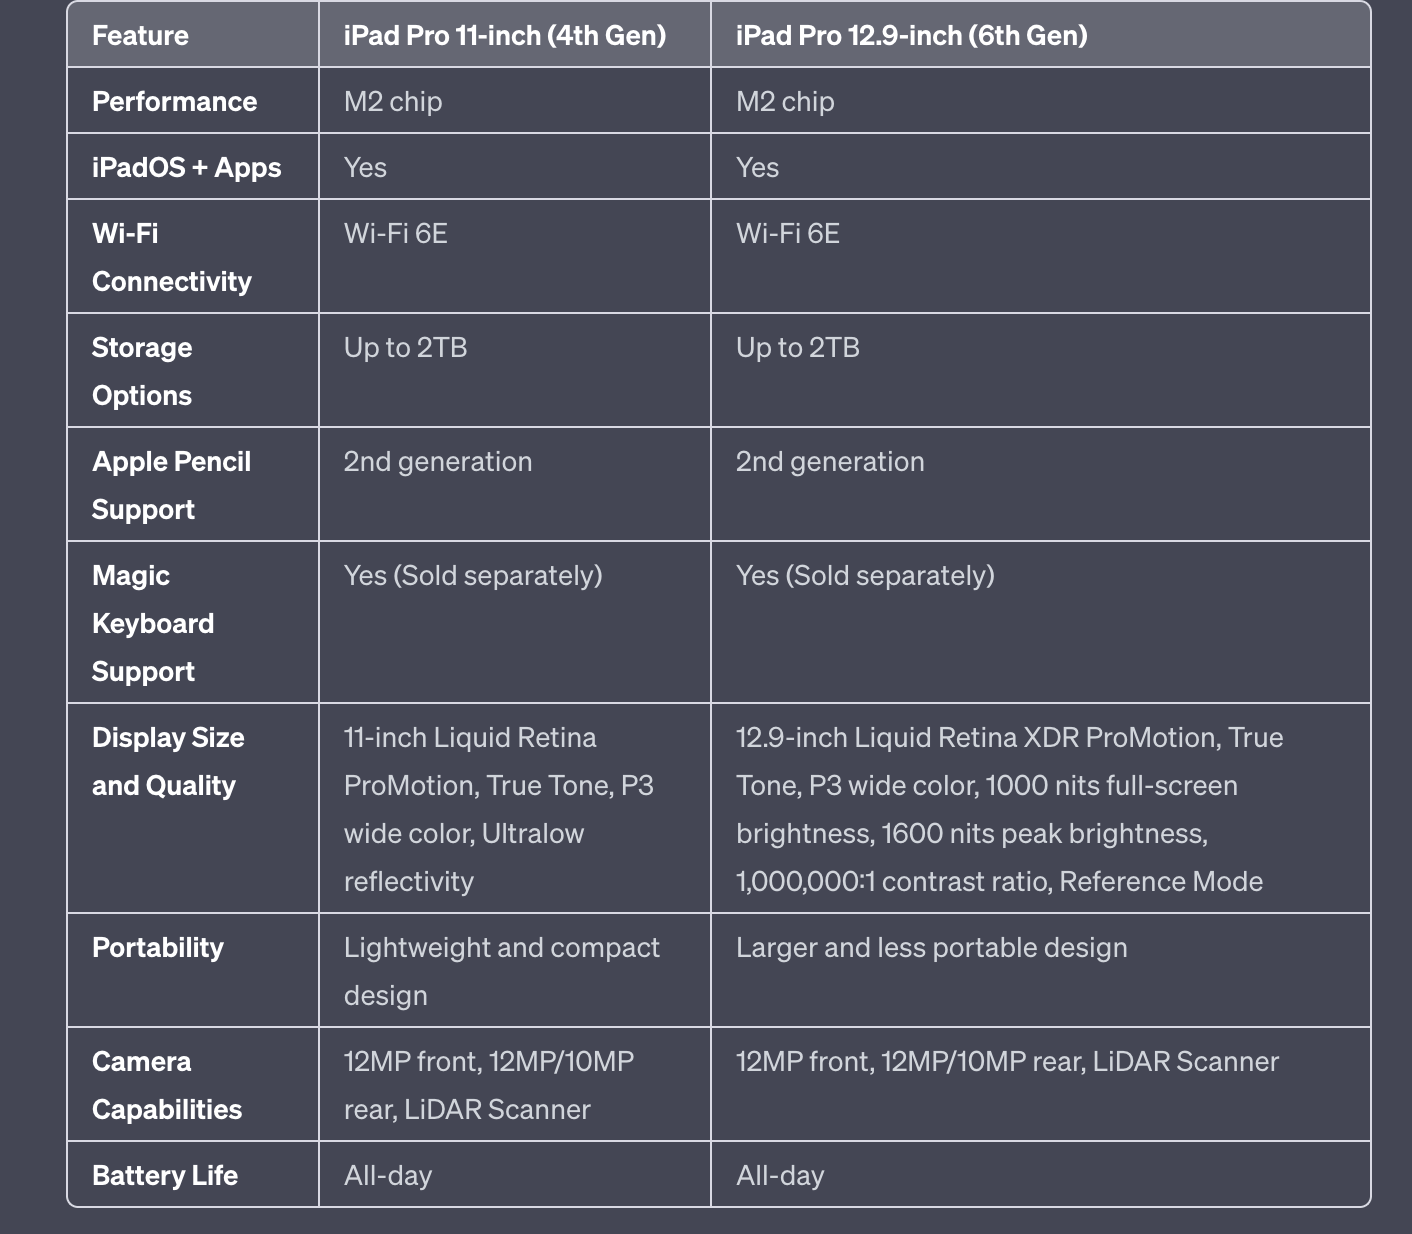Image resolution: width=1412 pixels, height=1234 pixels.
Task: Select the Wi-Fi Connectivity row label
Action: tap(171, 257)
